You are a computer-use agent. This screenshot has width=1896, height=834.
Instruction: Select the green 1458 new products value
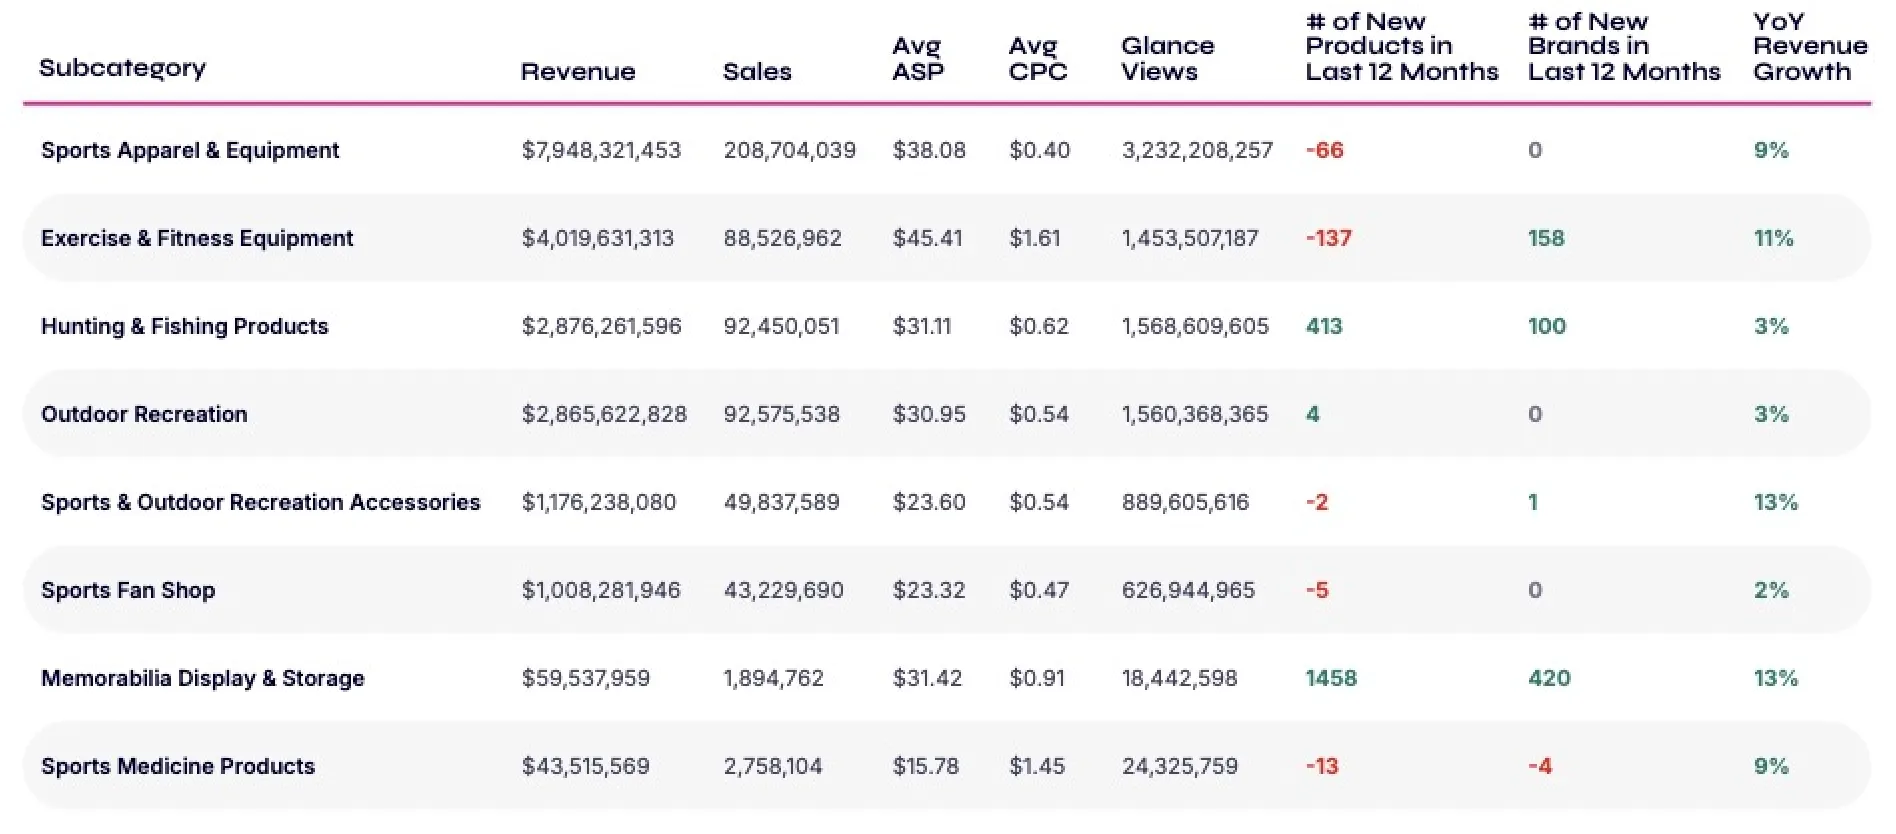(1331, 678)
